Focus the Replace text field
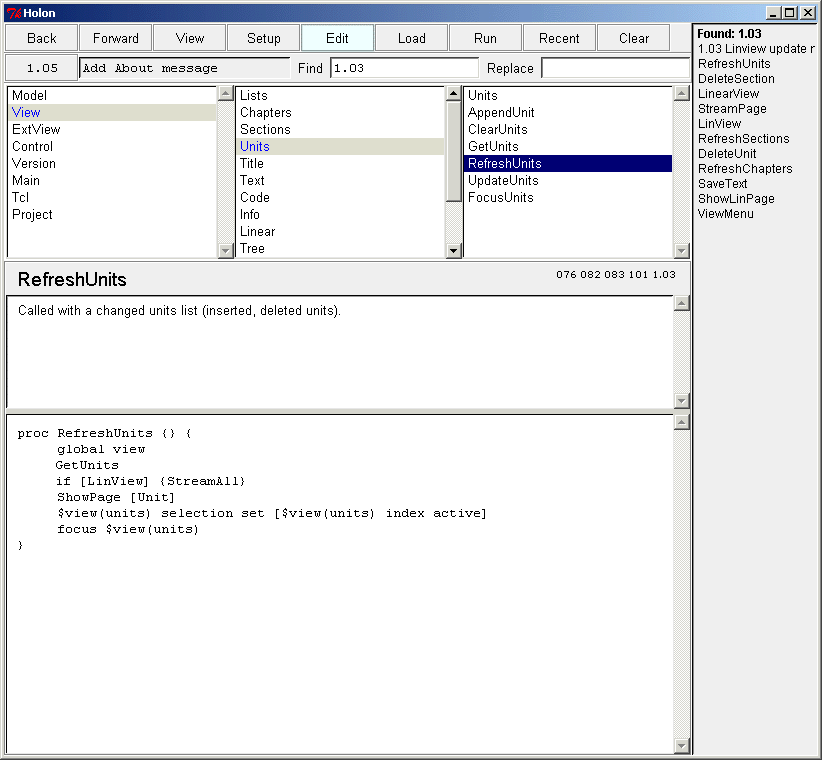Viewport: 822px width, 760px height. pos(615,68)
